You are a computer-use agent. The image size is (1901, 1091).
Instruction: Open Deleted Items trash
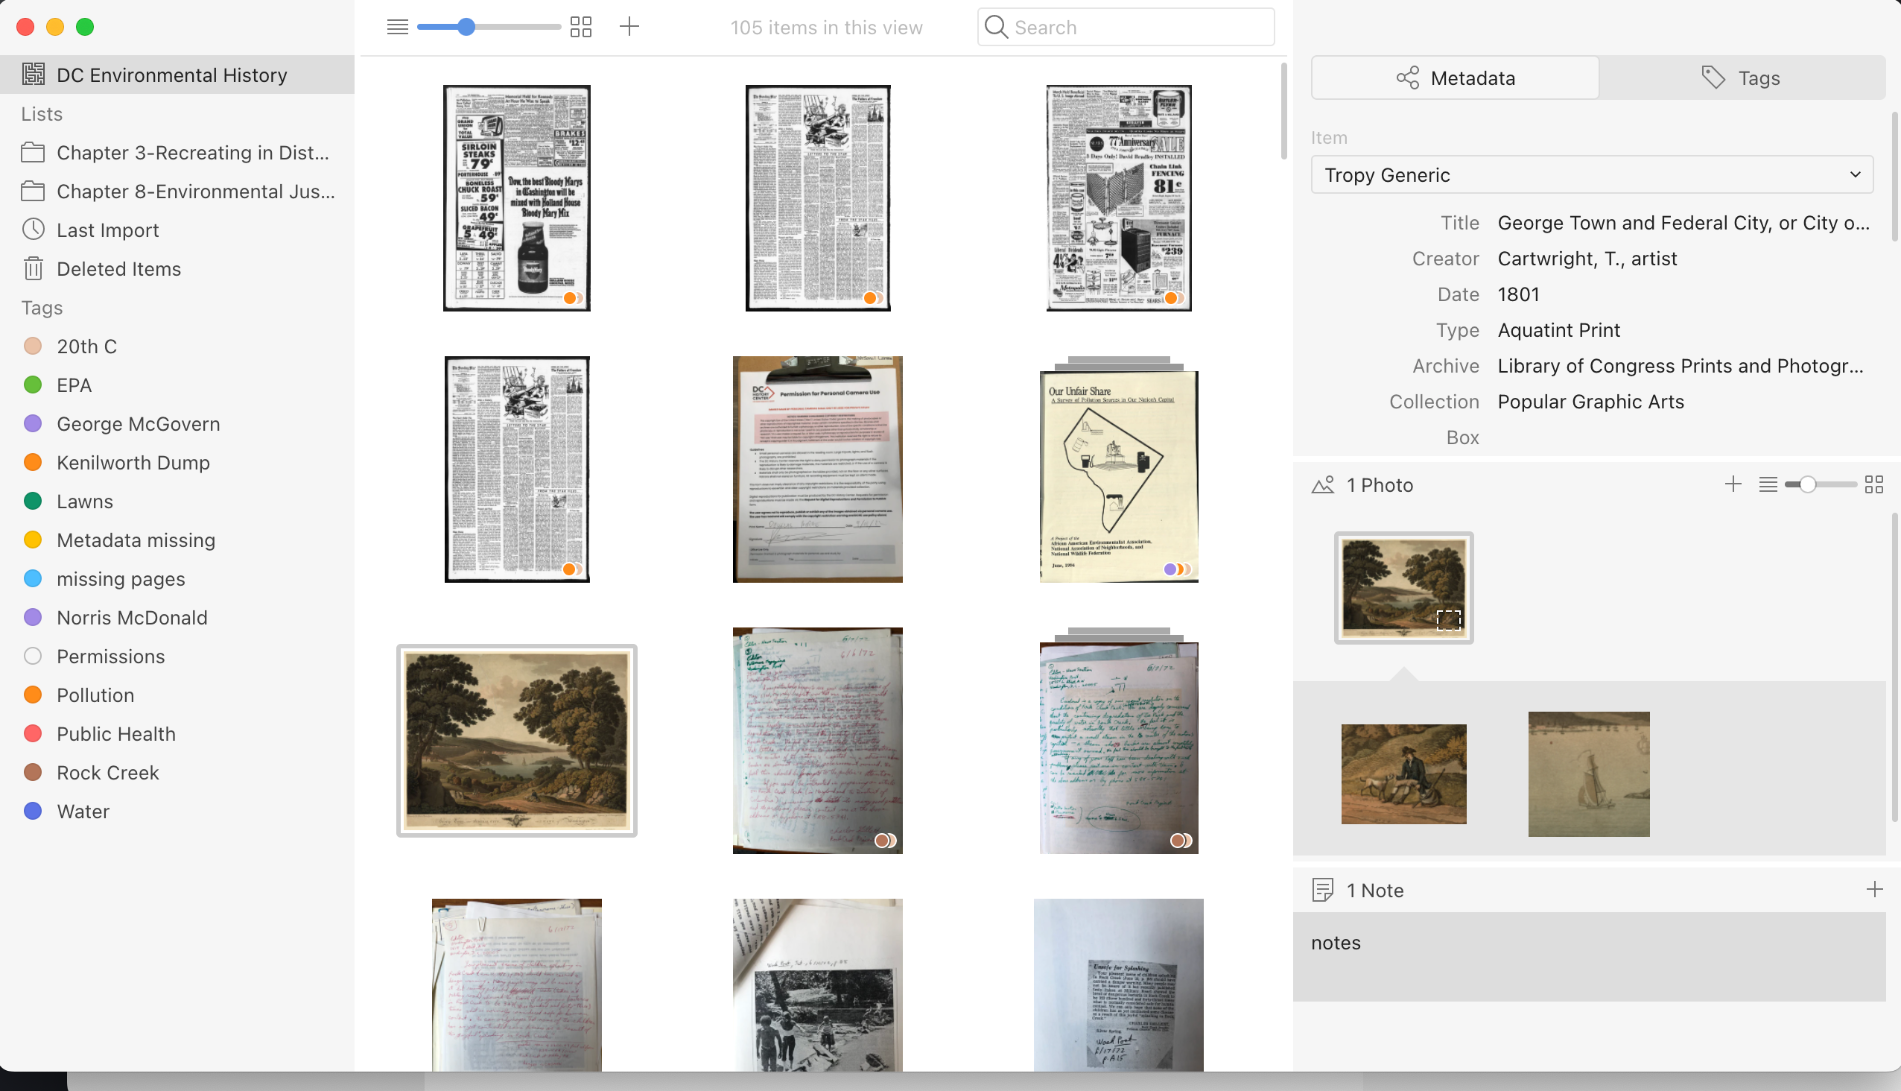(177, 269)
